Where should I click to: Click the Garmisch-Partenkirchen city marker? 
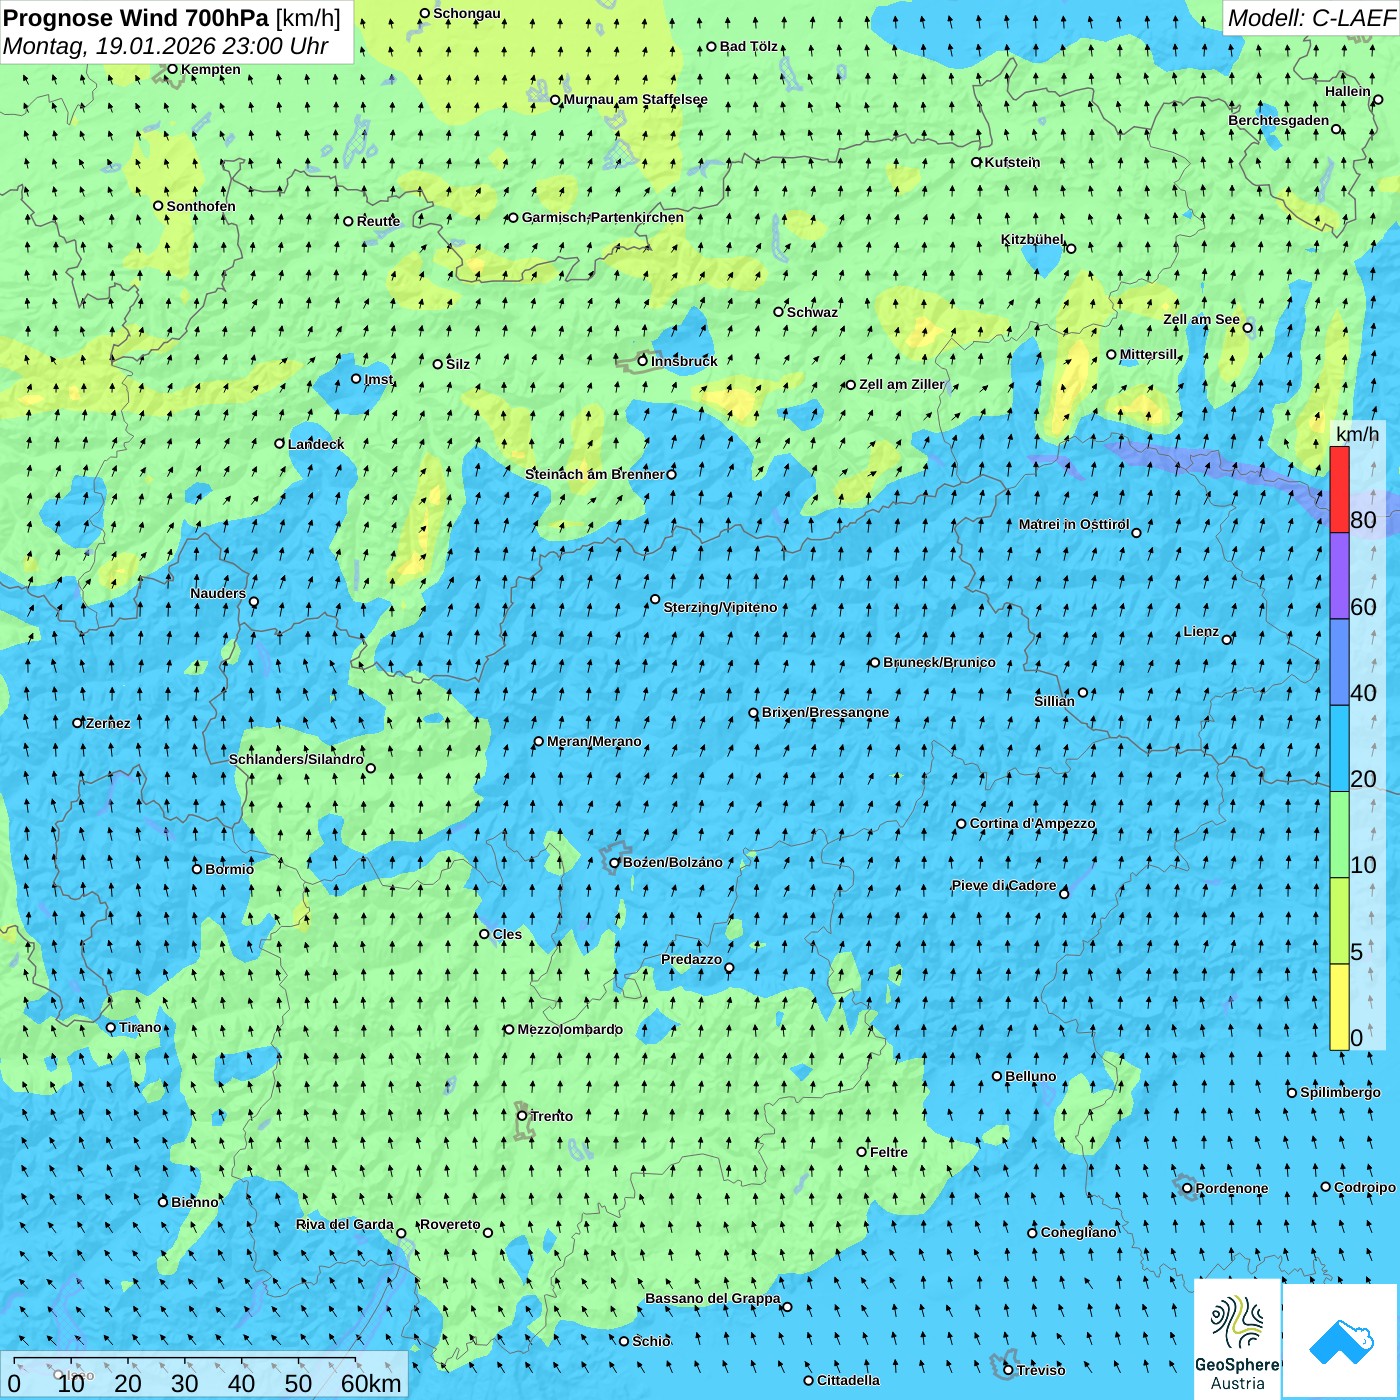coord(514,218)
